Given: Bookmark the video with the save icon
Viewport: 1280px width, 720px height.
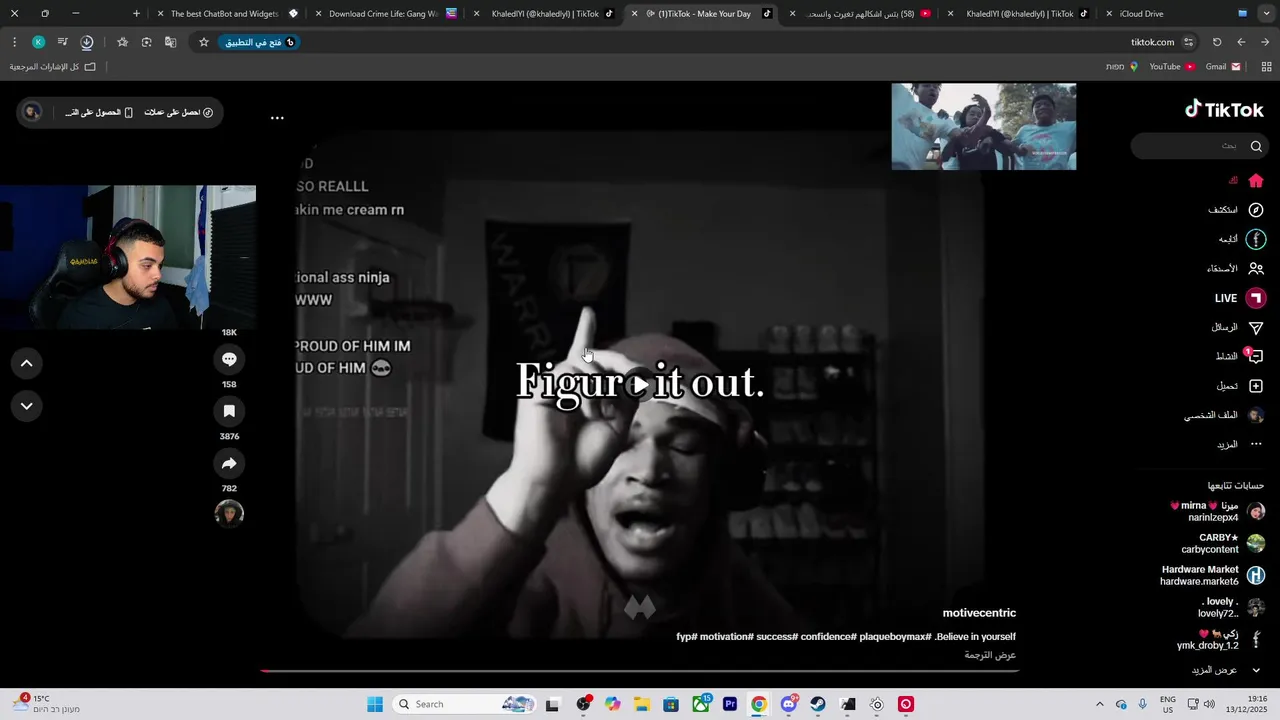Looking at the screenshot, I should click(229, 411).
